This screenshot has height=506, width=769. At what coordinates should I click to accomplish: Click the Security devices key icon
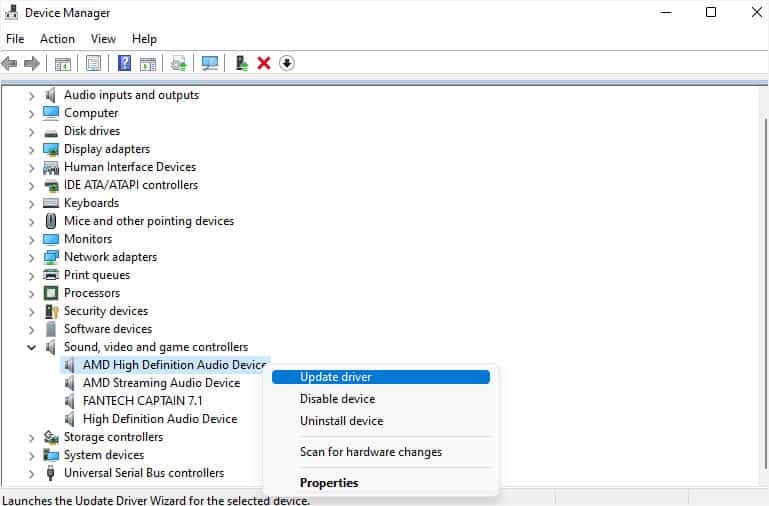point(51,311)
